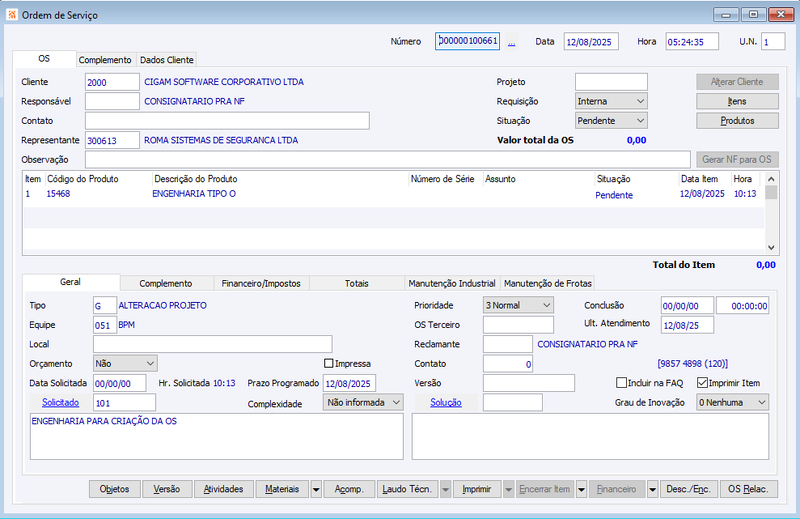Open the arrow menu beside Laudo Técn.
The image size is (800, 519).
click(445, 489)
